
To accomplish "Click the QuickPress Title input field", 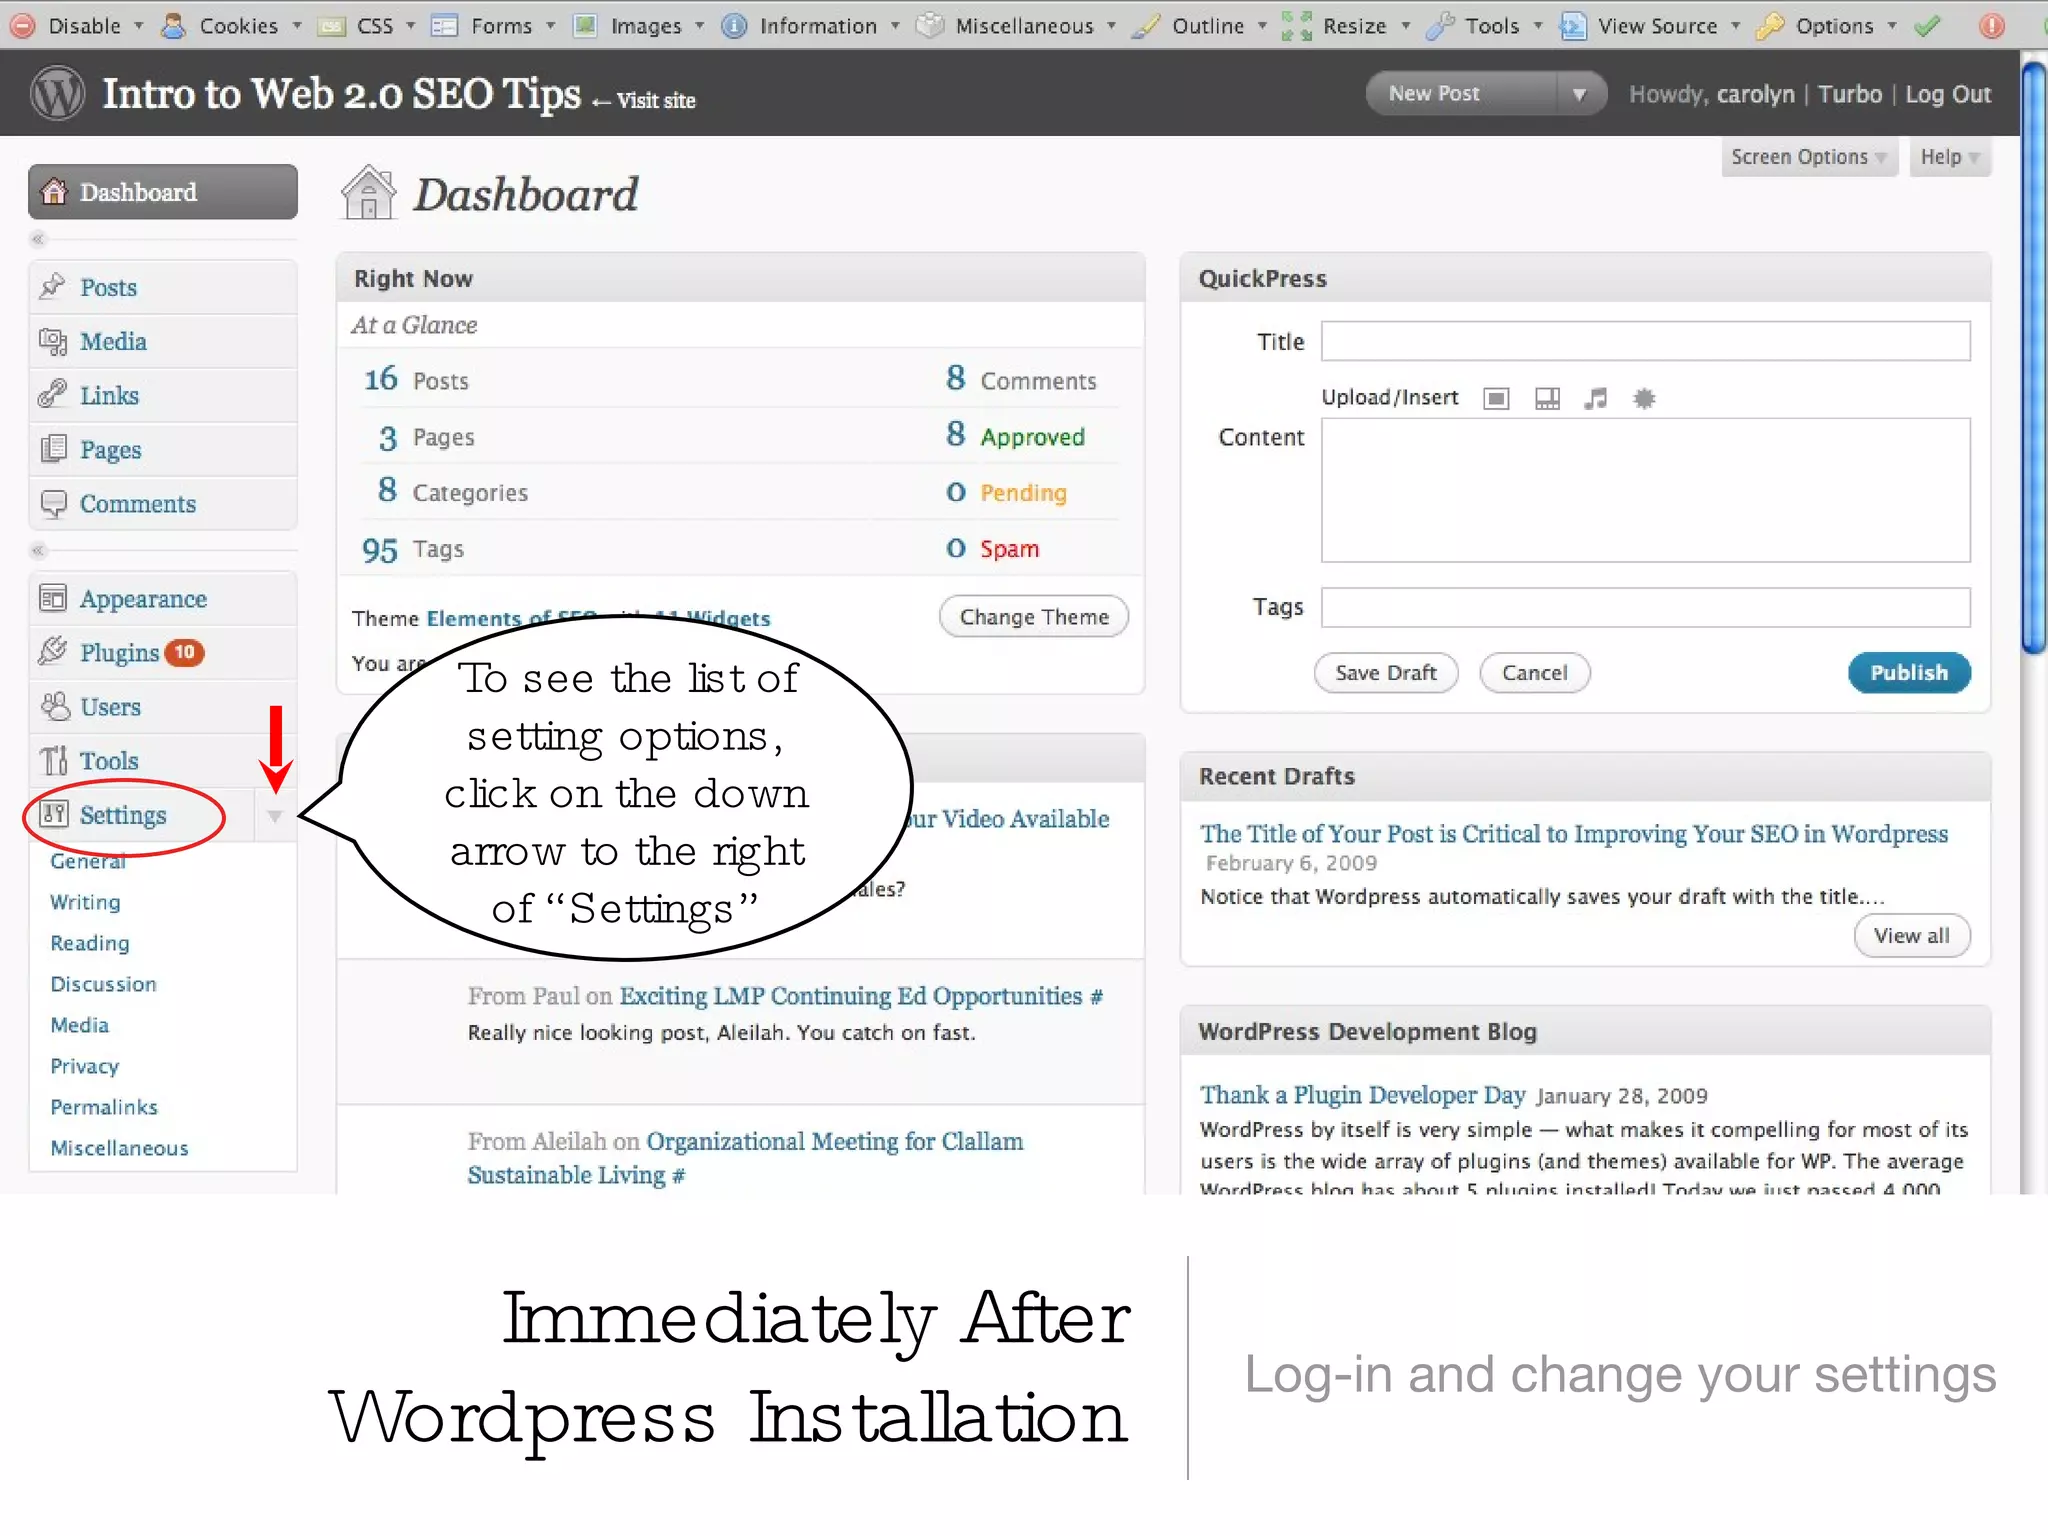I will [x=1645, y=342].
